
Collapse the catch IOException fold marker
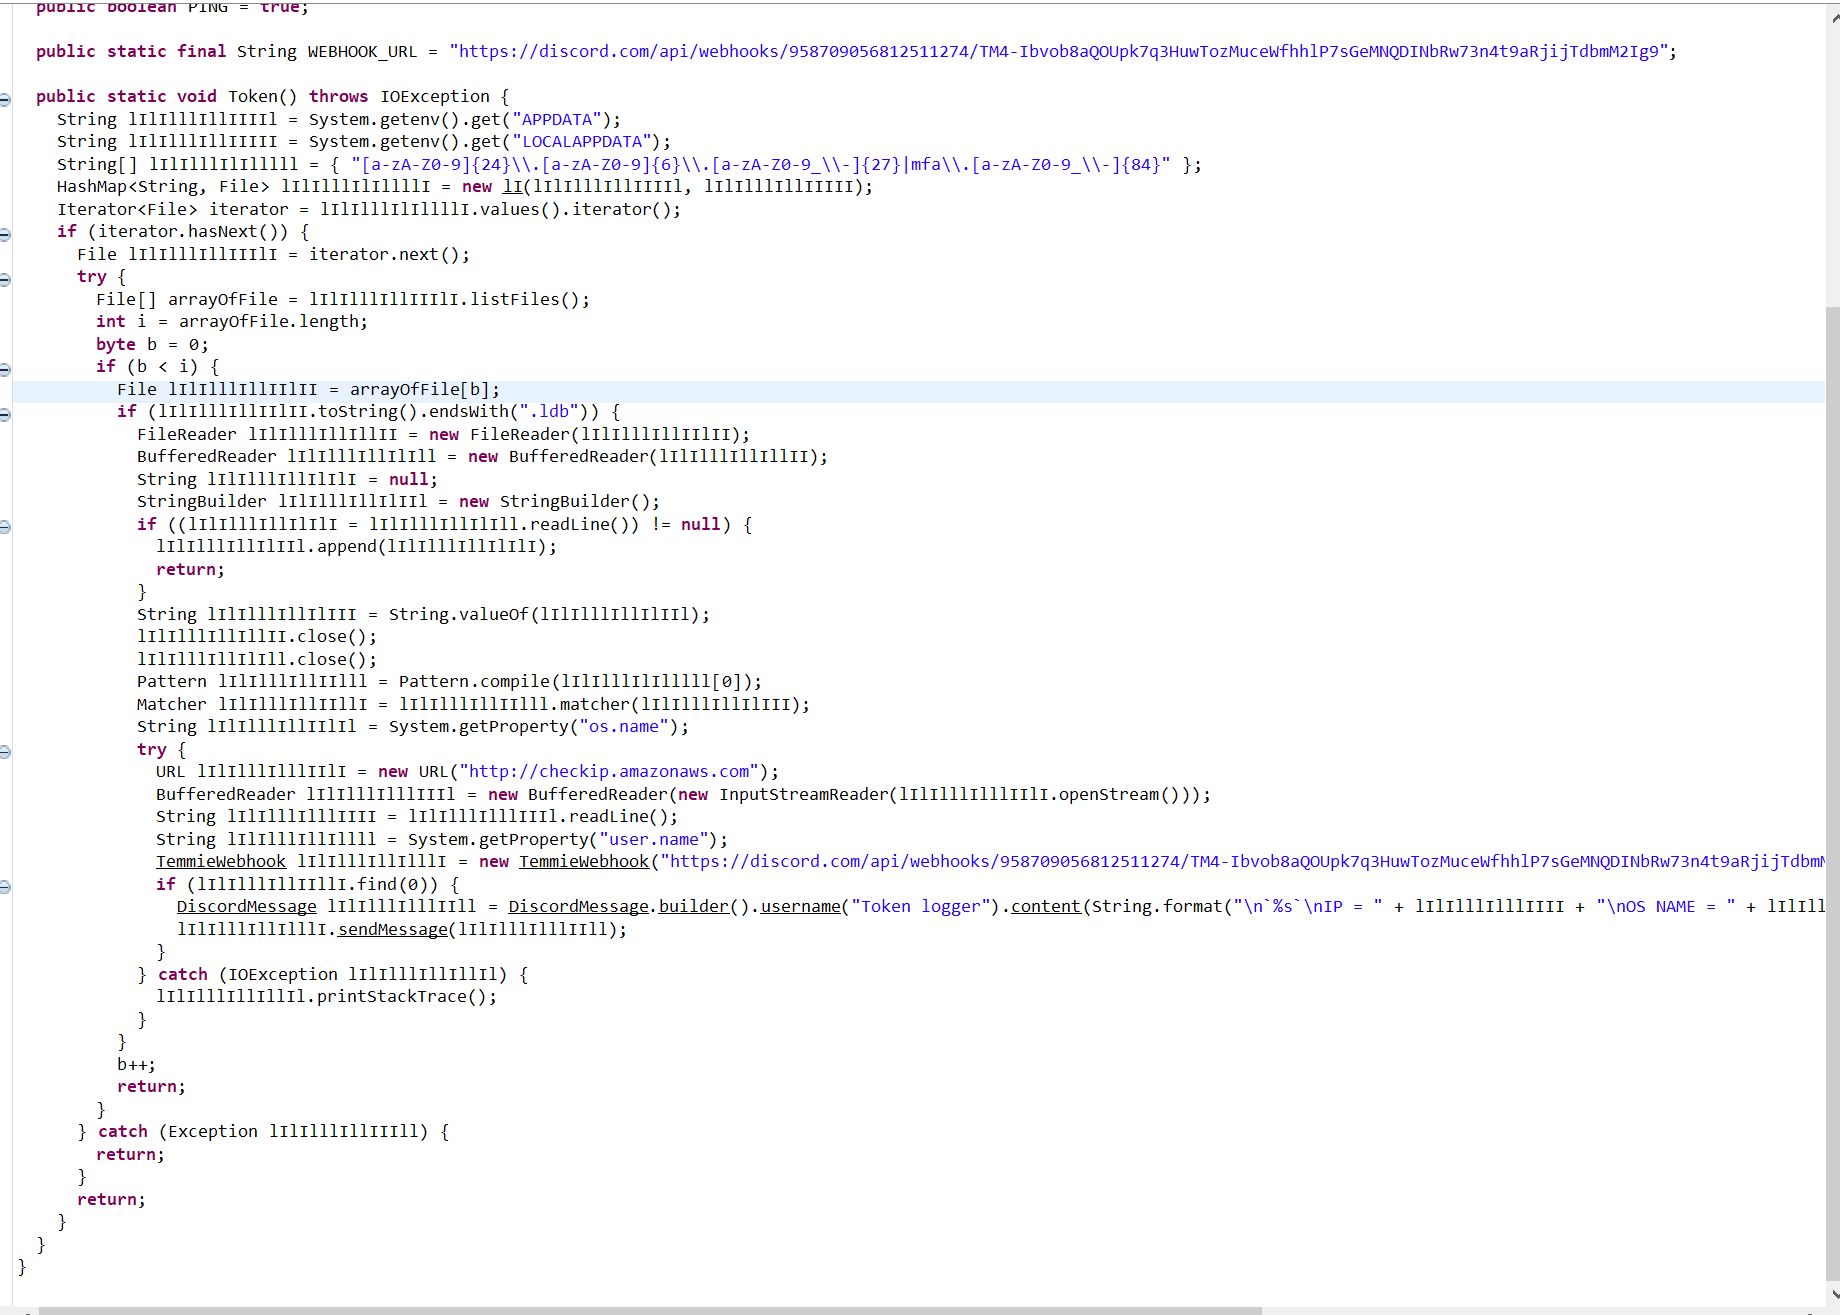click(x=5, y=975)
